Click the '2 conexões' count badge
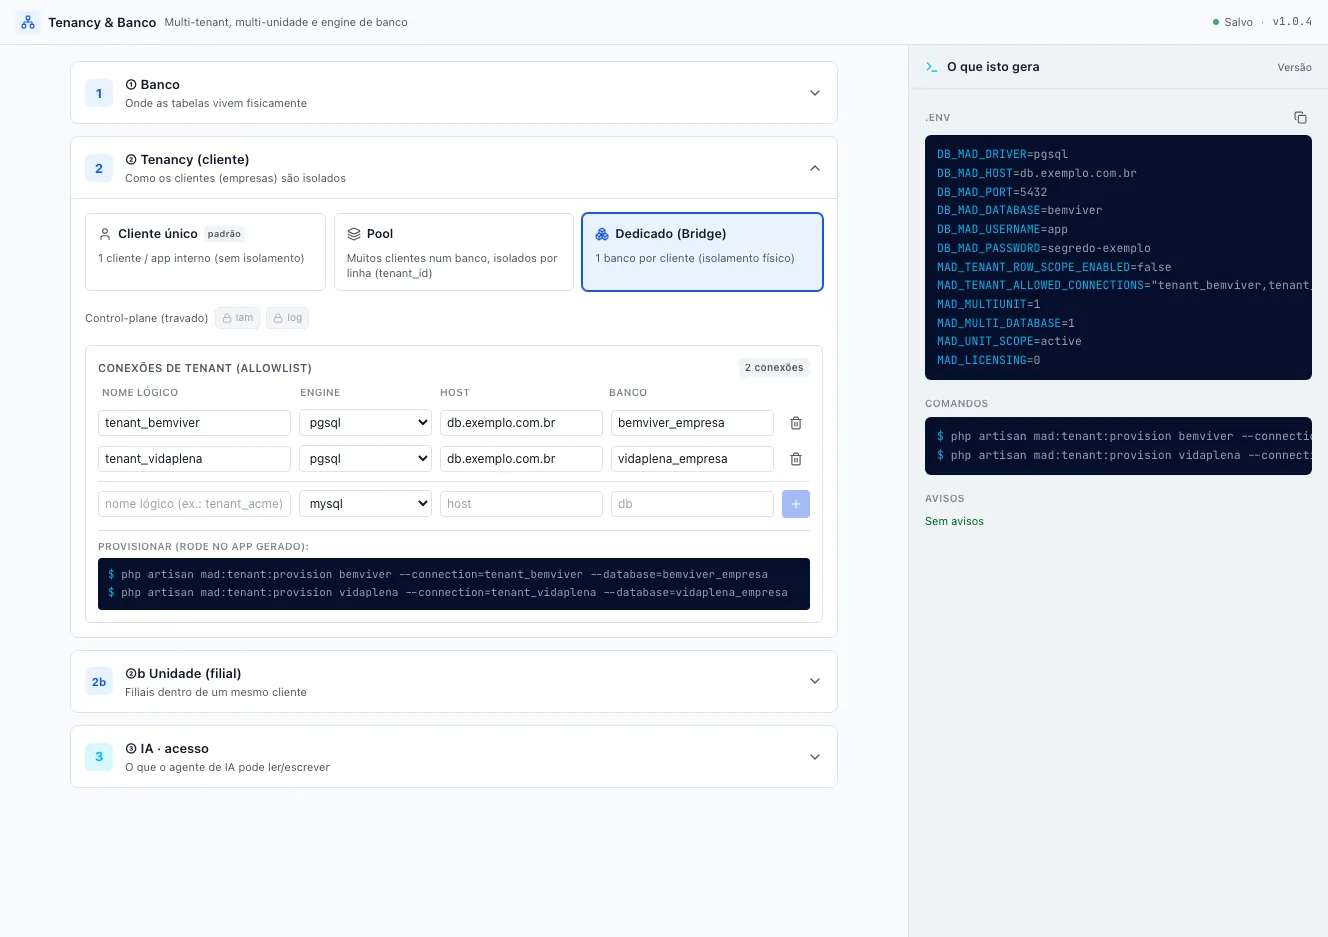 pos(774,368)
